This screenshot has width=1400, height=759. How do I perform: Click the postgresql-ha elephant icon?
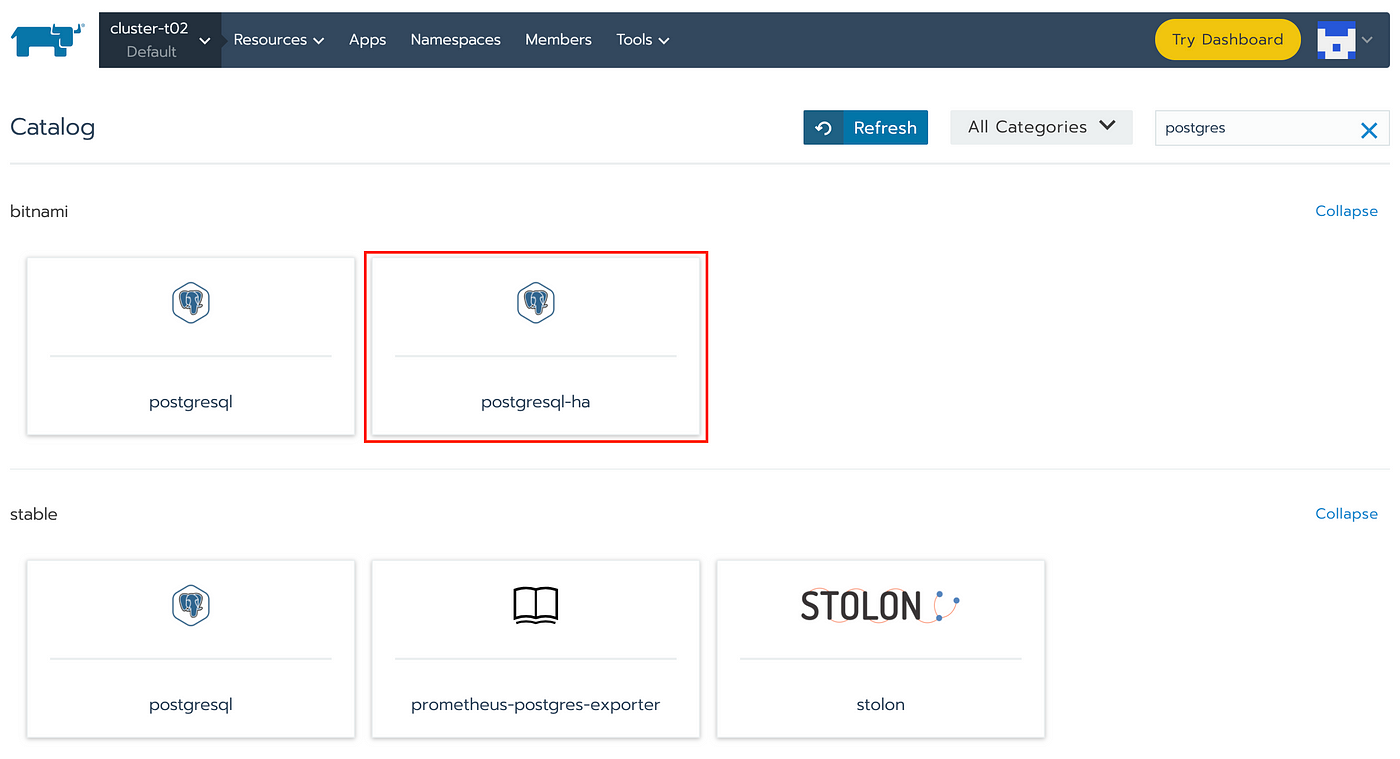(x=535, y=302)
